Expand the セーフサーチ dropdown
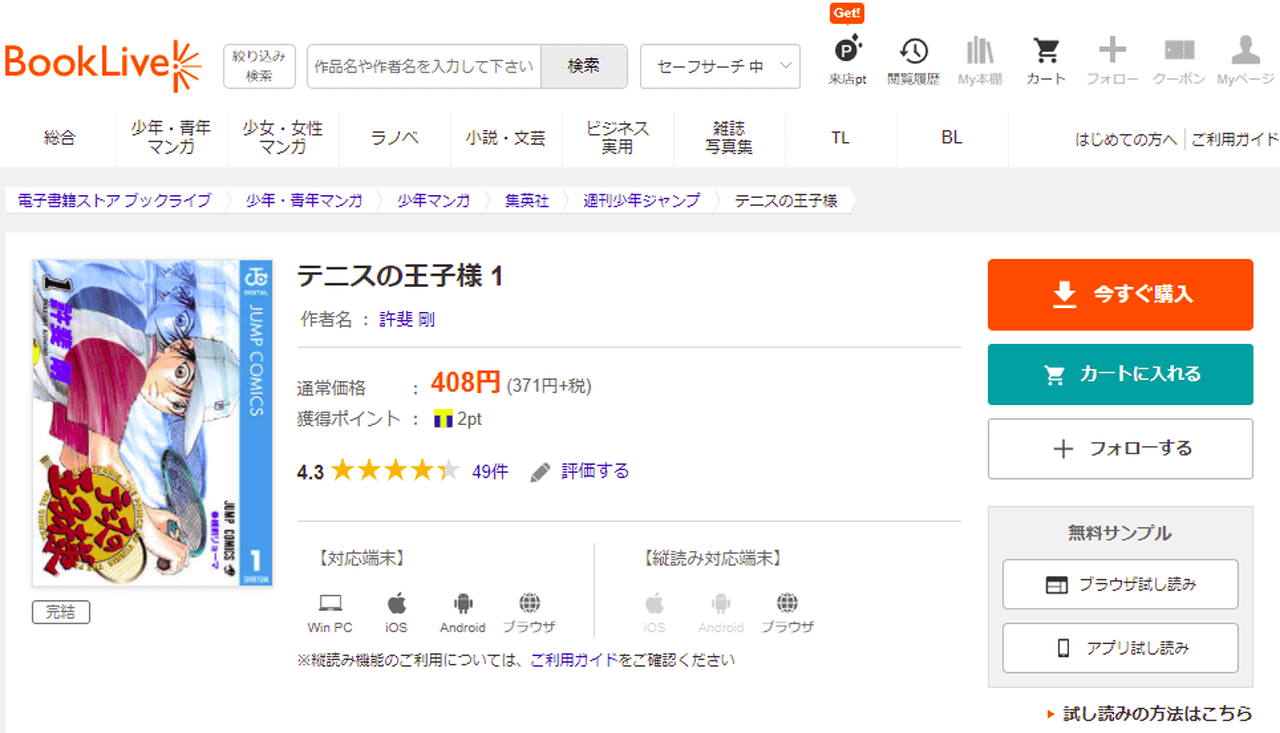The width and height of the screenshot is (1280, 733). (720, 66)
